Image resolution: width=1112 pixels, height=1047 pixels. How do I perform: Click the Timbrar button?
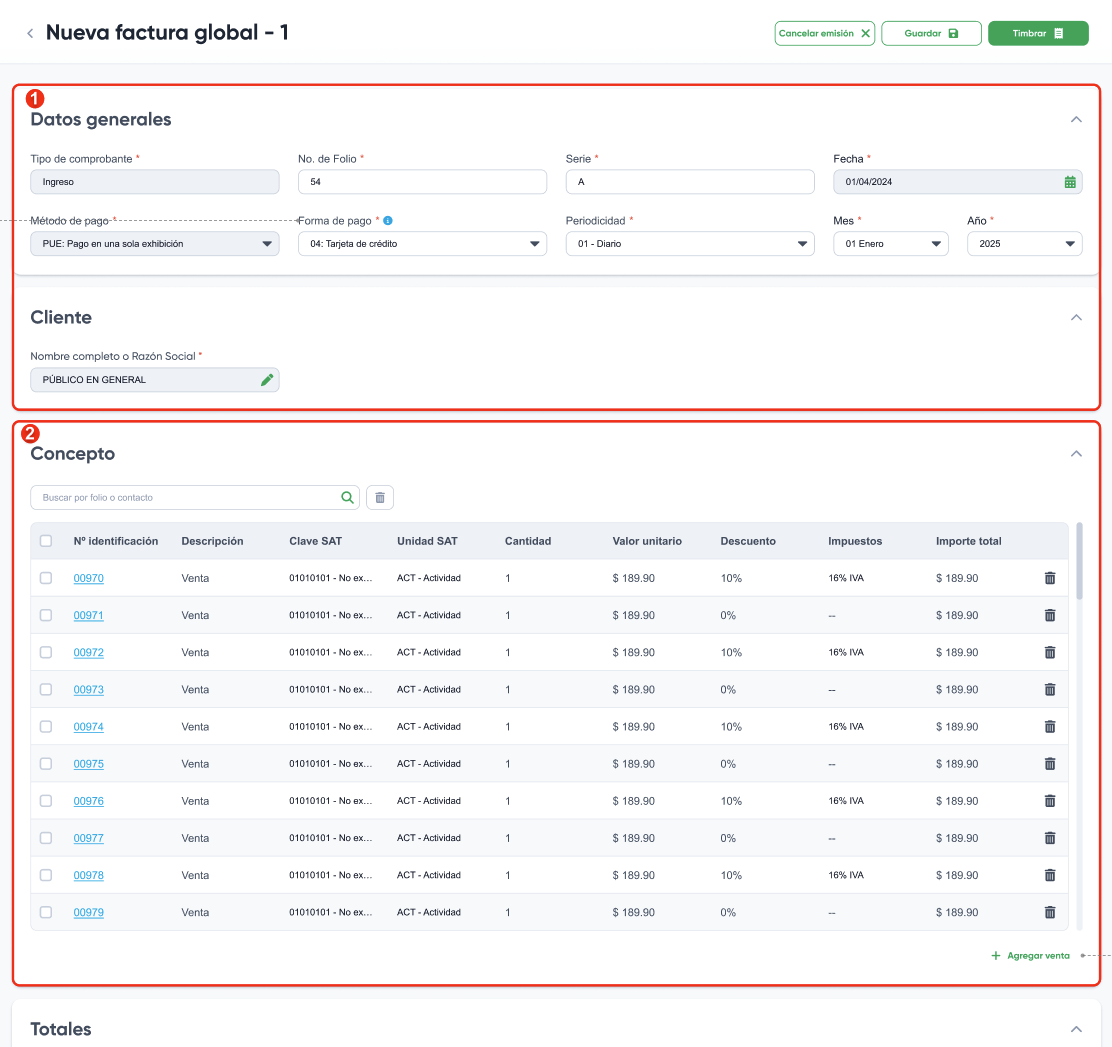coord(1038,33)
